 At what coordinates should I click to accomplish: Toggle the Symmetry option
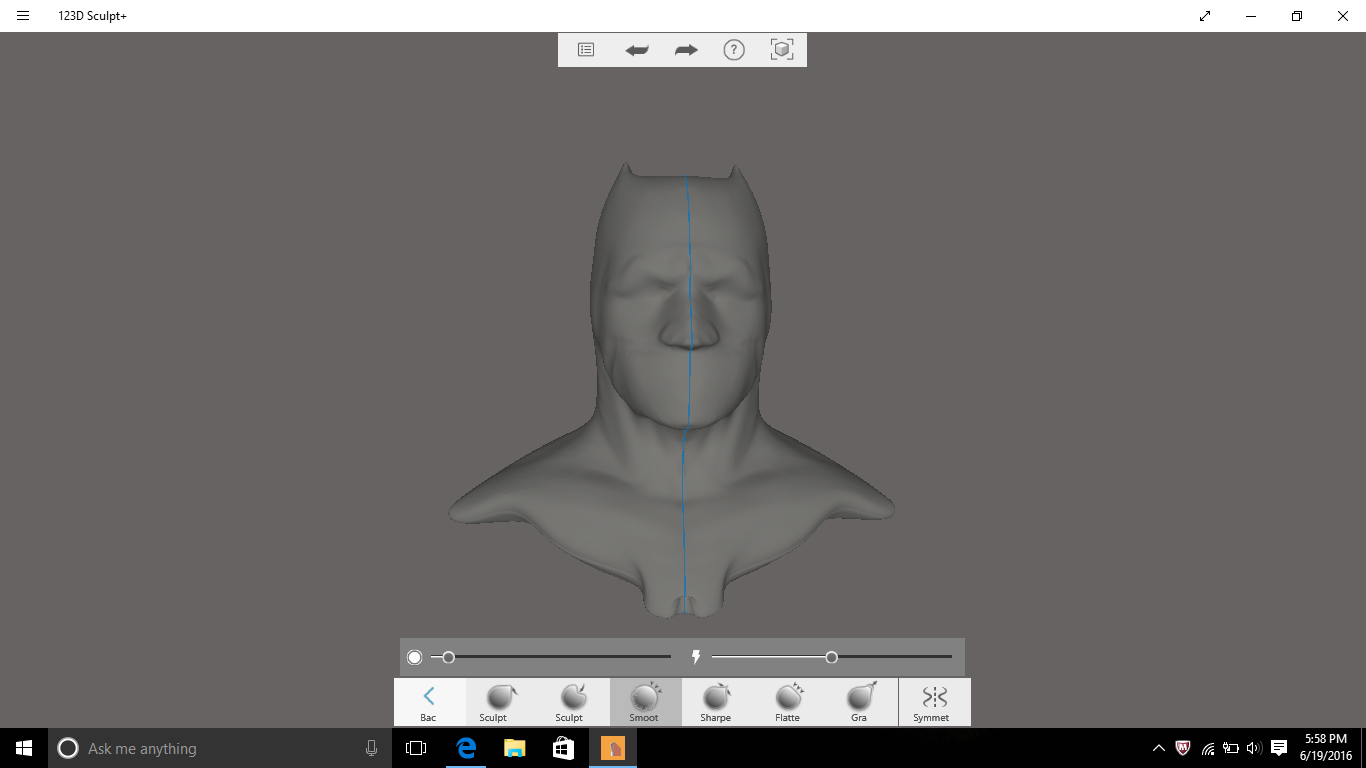[x=934, y=702]
